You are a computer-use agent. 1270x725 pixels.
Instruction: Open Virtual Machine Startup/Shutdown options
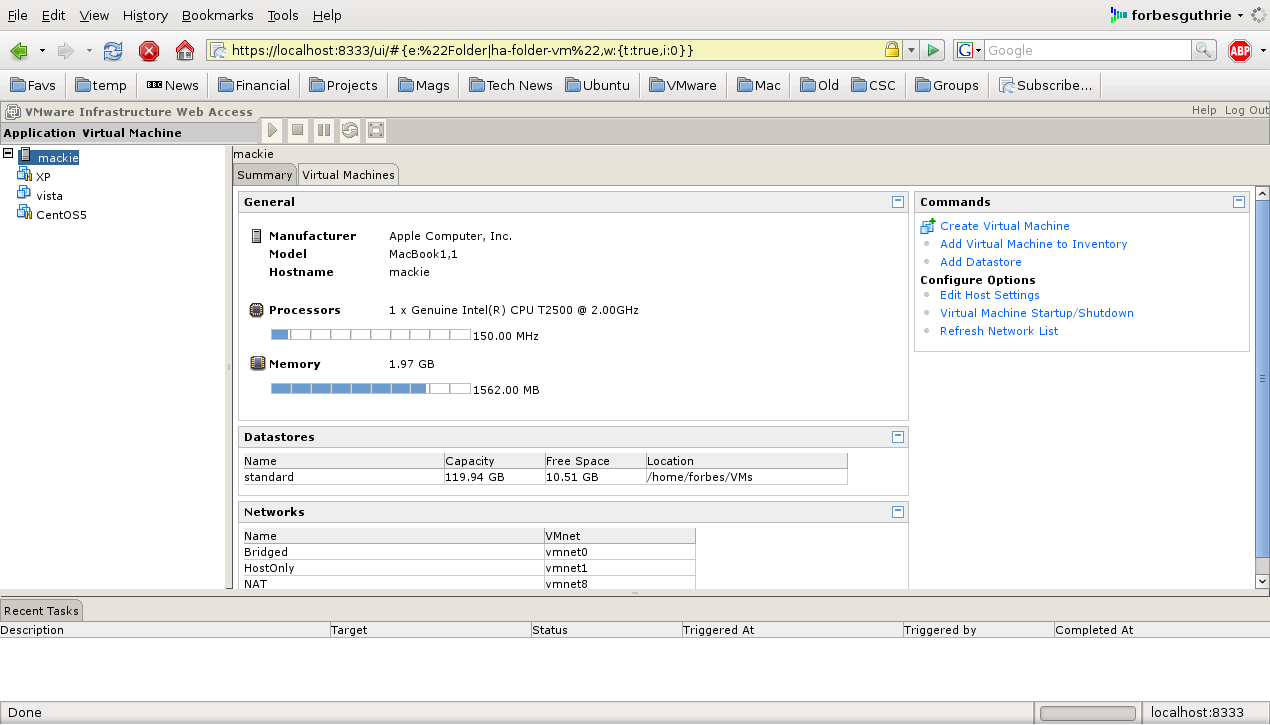(1037, 313)
